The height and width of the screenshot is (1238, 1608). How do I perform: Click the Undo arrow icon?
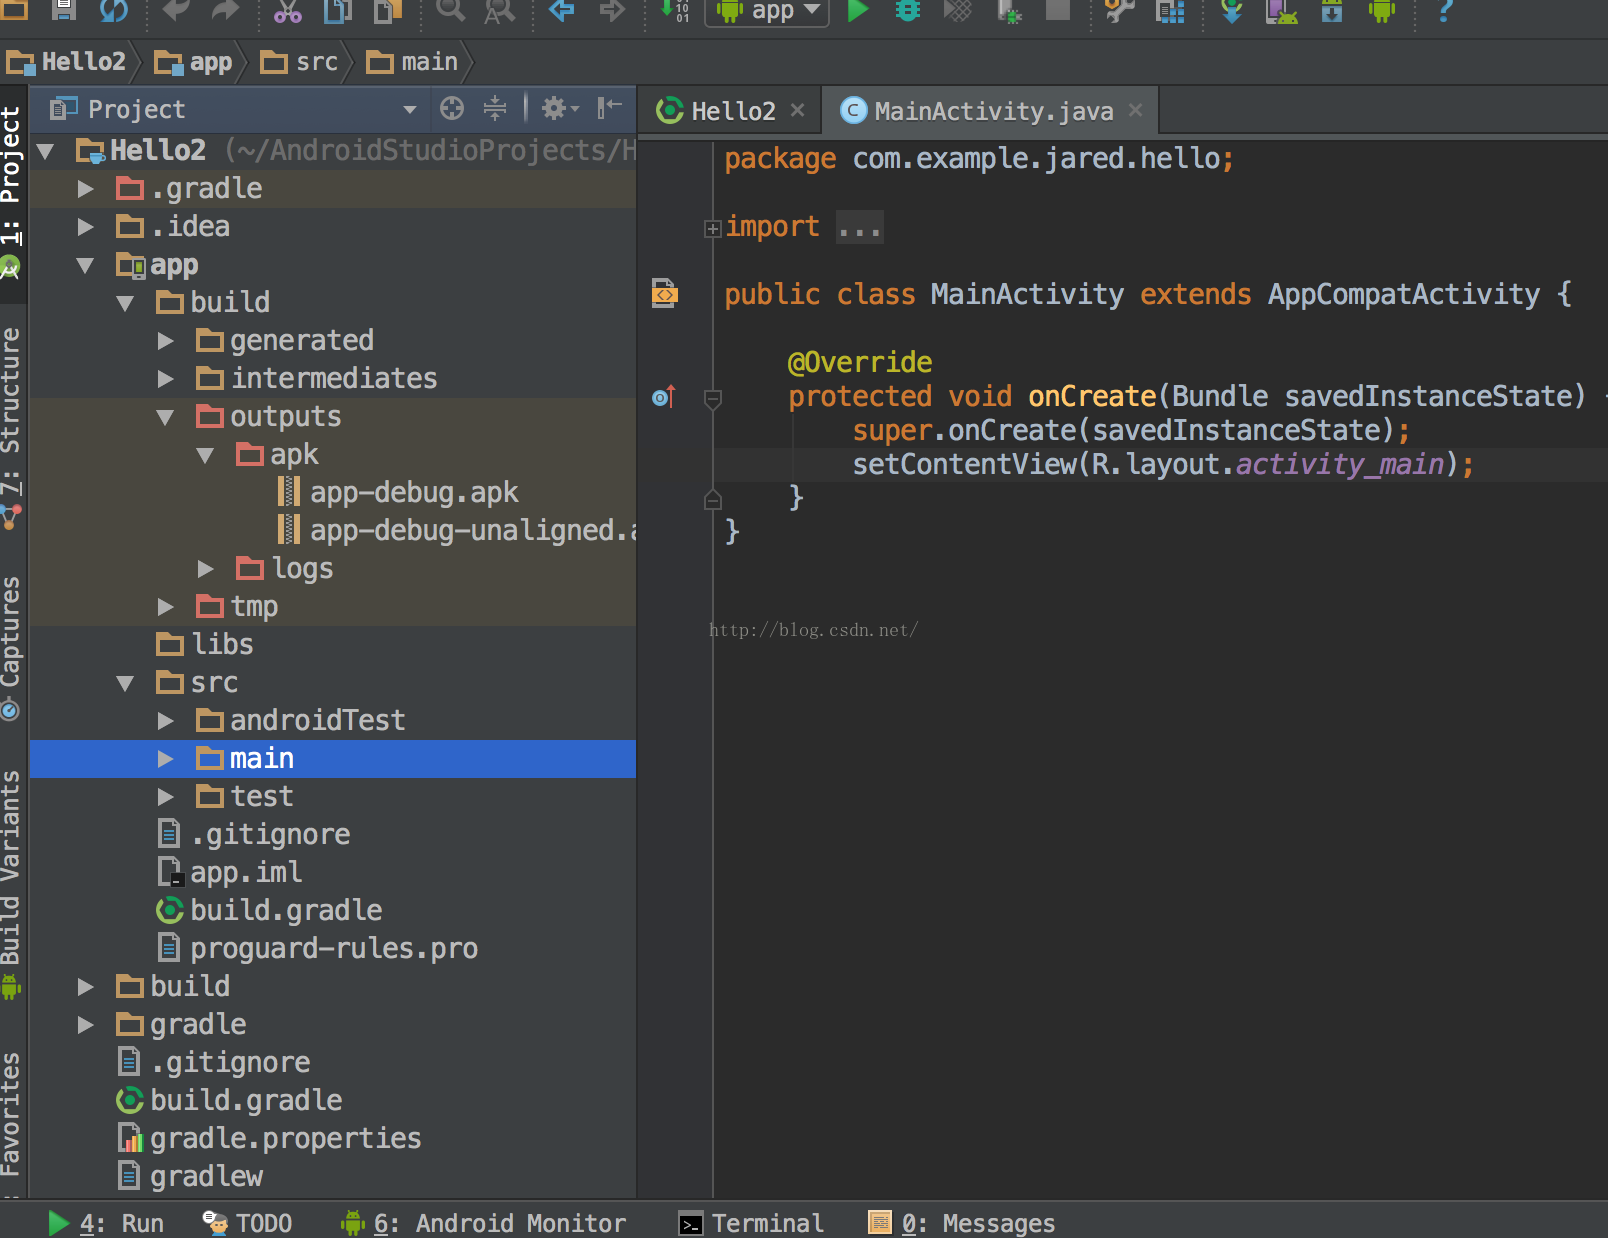[175, 11]
